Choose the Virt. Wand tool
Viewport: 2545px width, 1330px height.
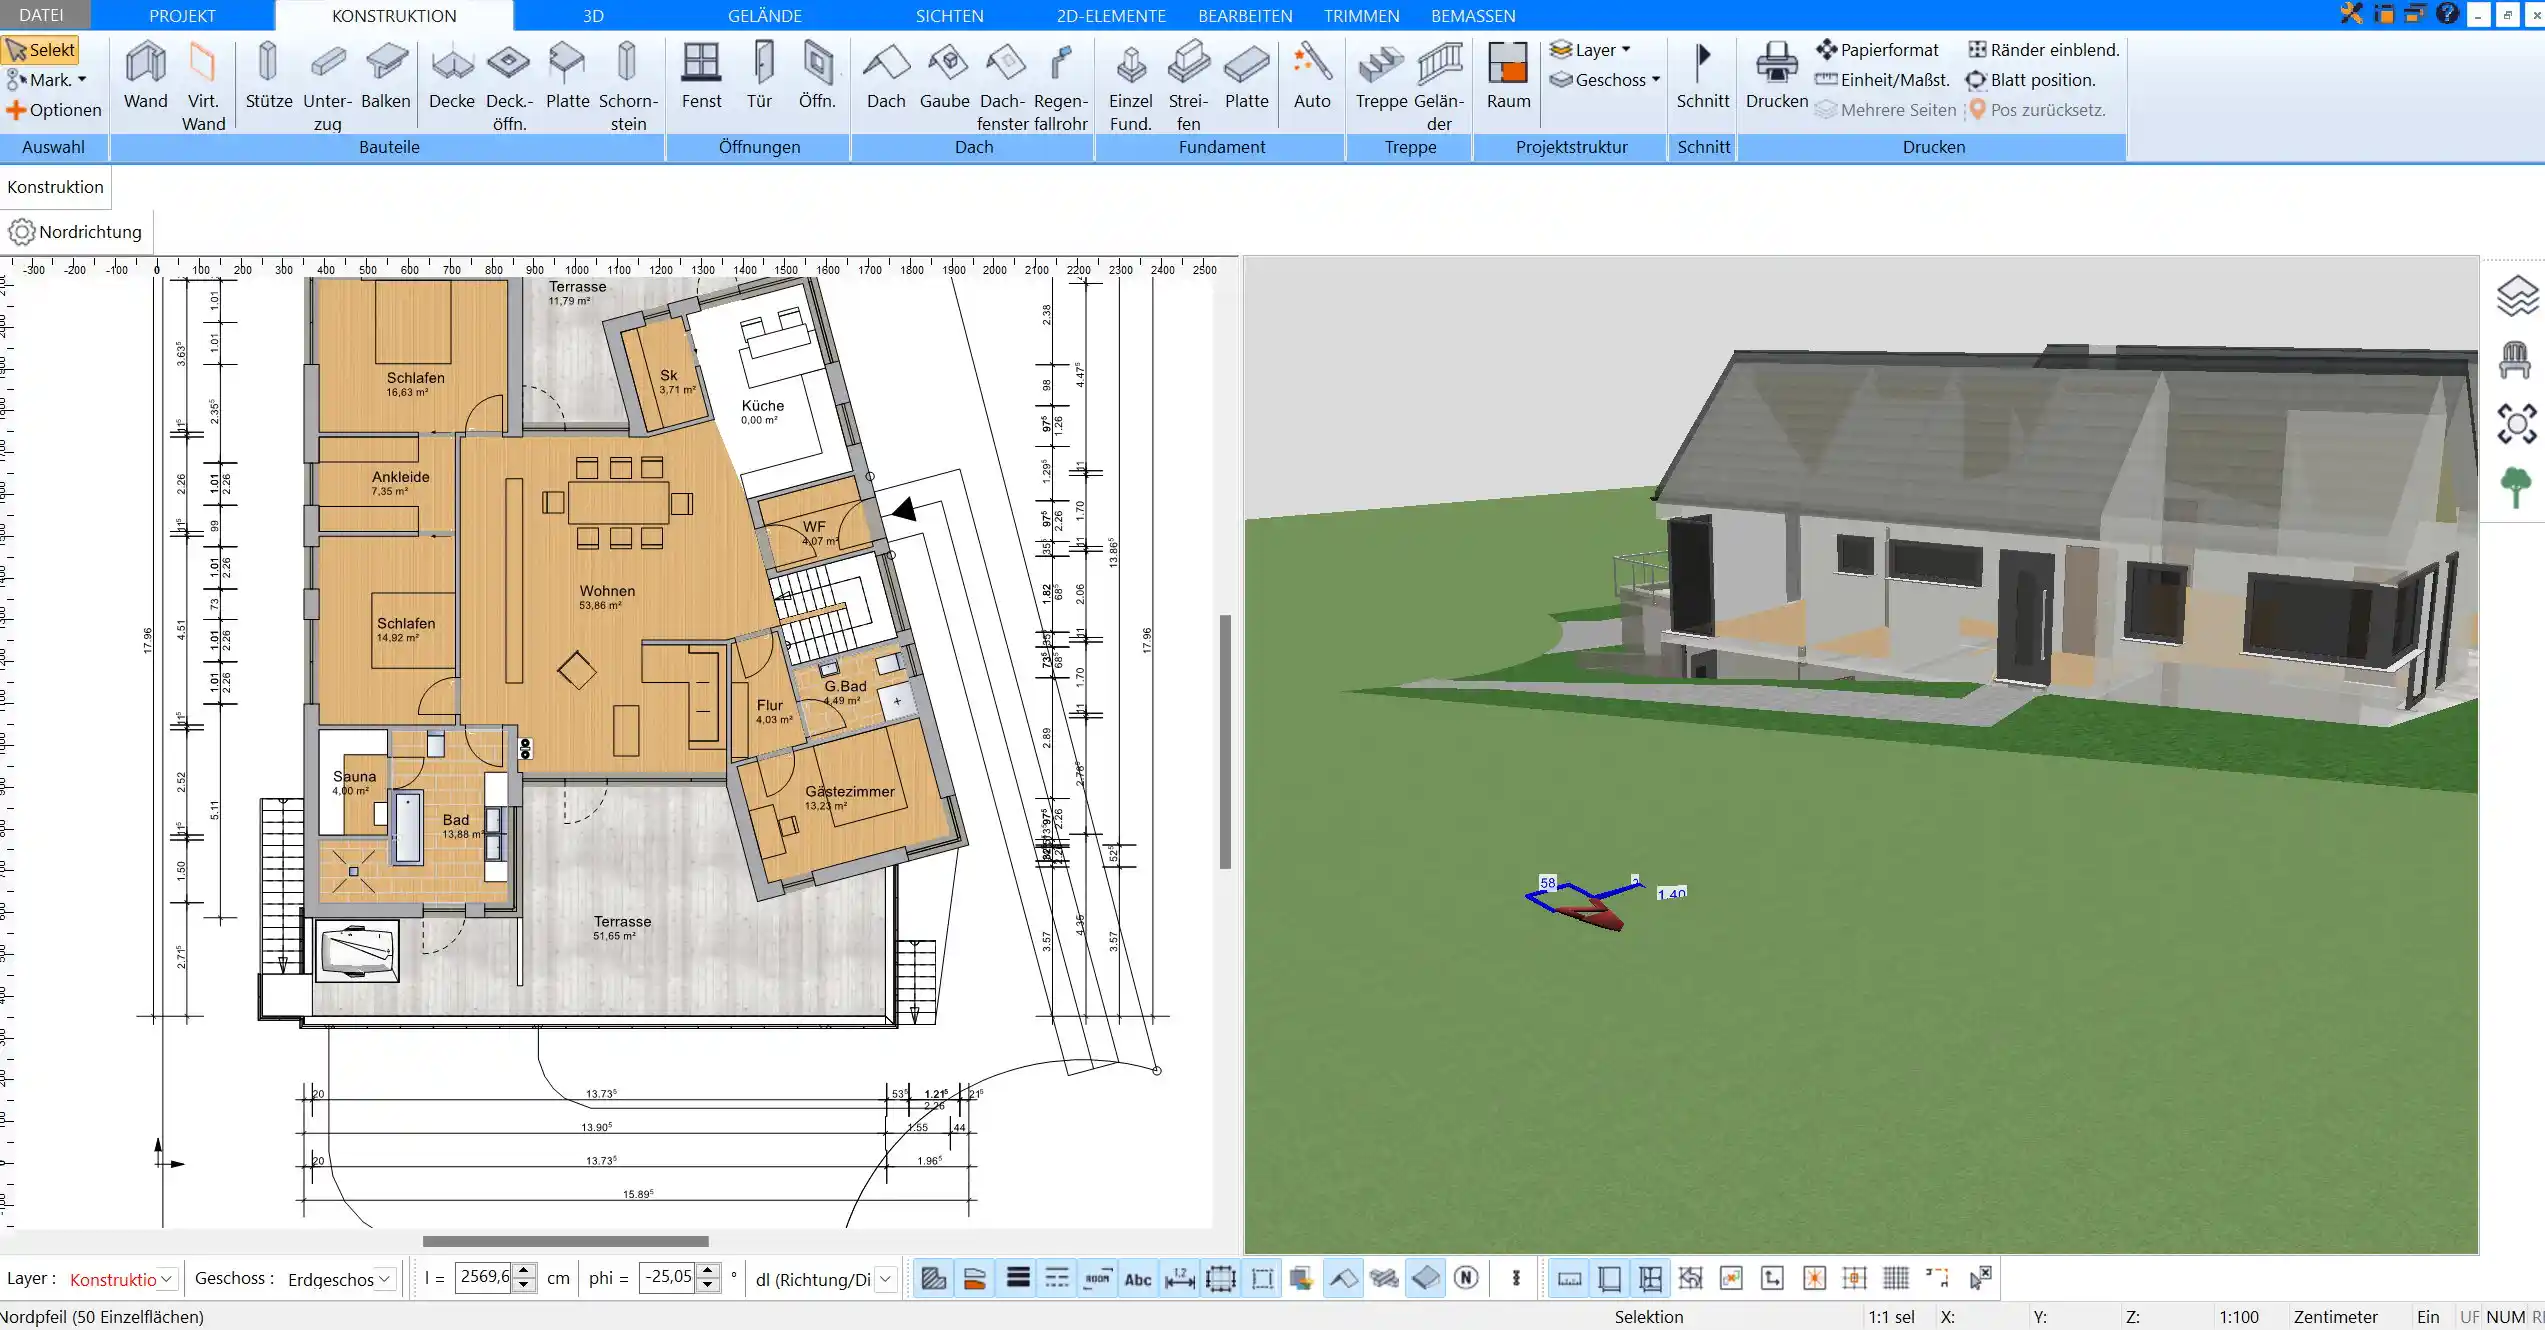203,86
